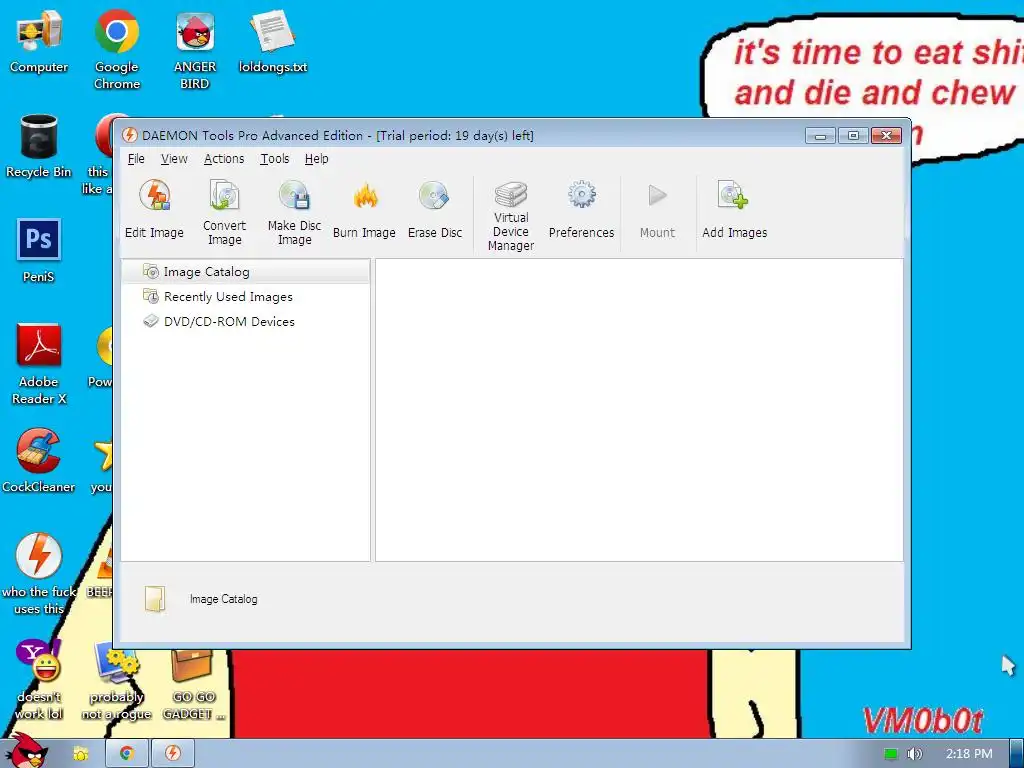The width and height of the screenshot is (1024, 768).
Task: Select the Photoshop PeniS desktop icon
Action: click(x=39, y=251)
